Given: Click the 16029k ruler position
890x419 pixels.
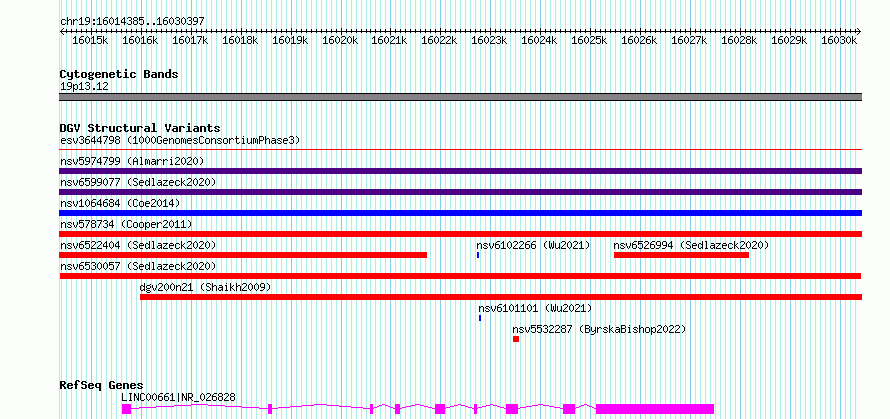Looking at the screenshot, I should pyautogui.click(x=789, y=40).
